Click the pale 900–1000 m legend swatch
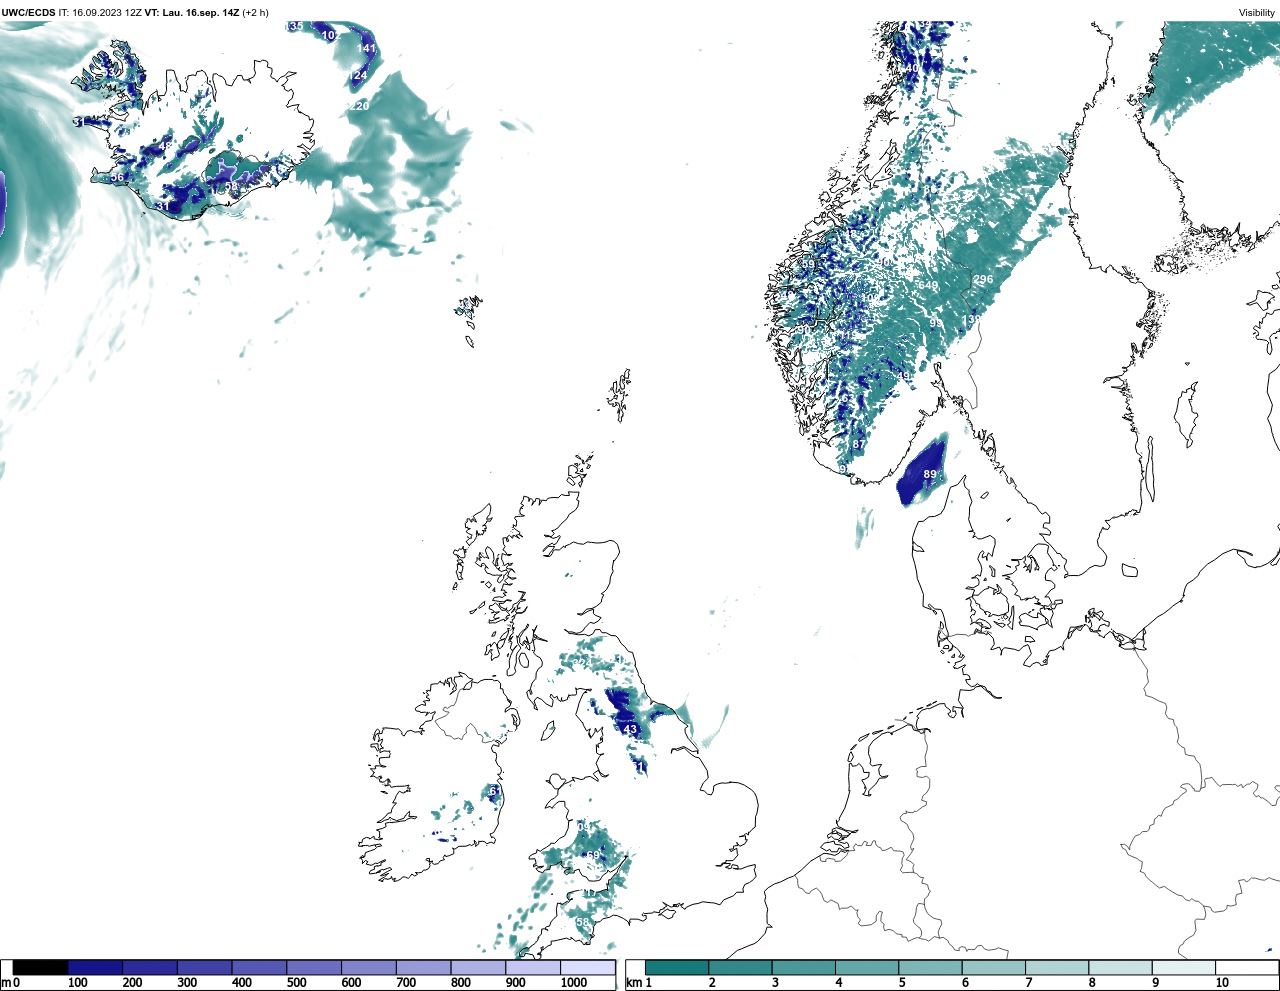The image size is (1280, 991). click(x=533, y=968)
